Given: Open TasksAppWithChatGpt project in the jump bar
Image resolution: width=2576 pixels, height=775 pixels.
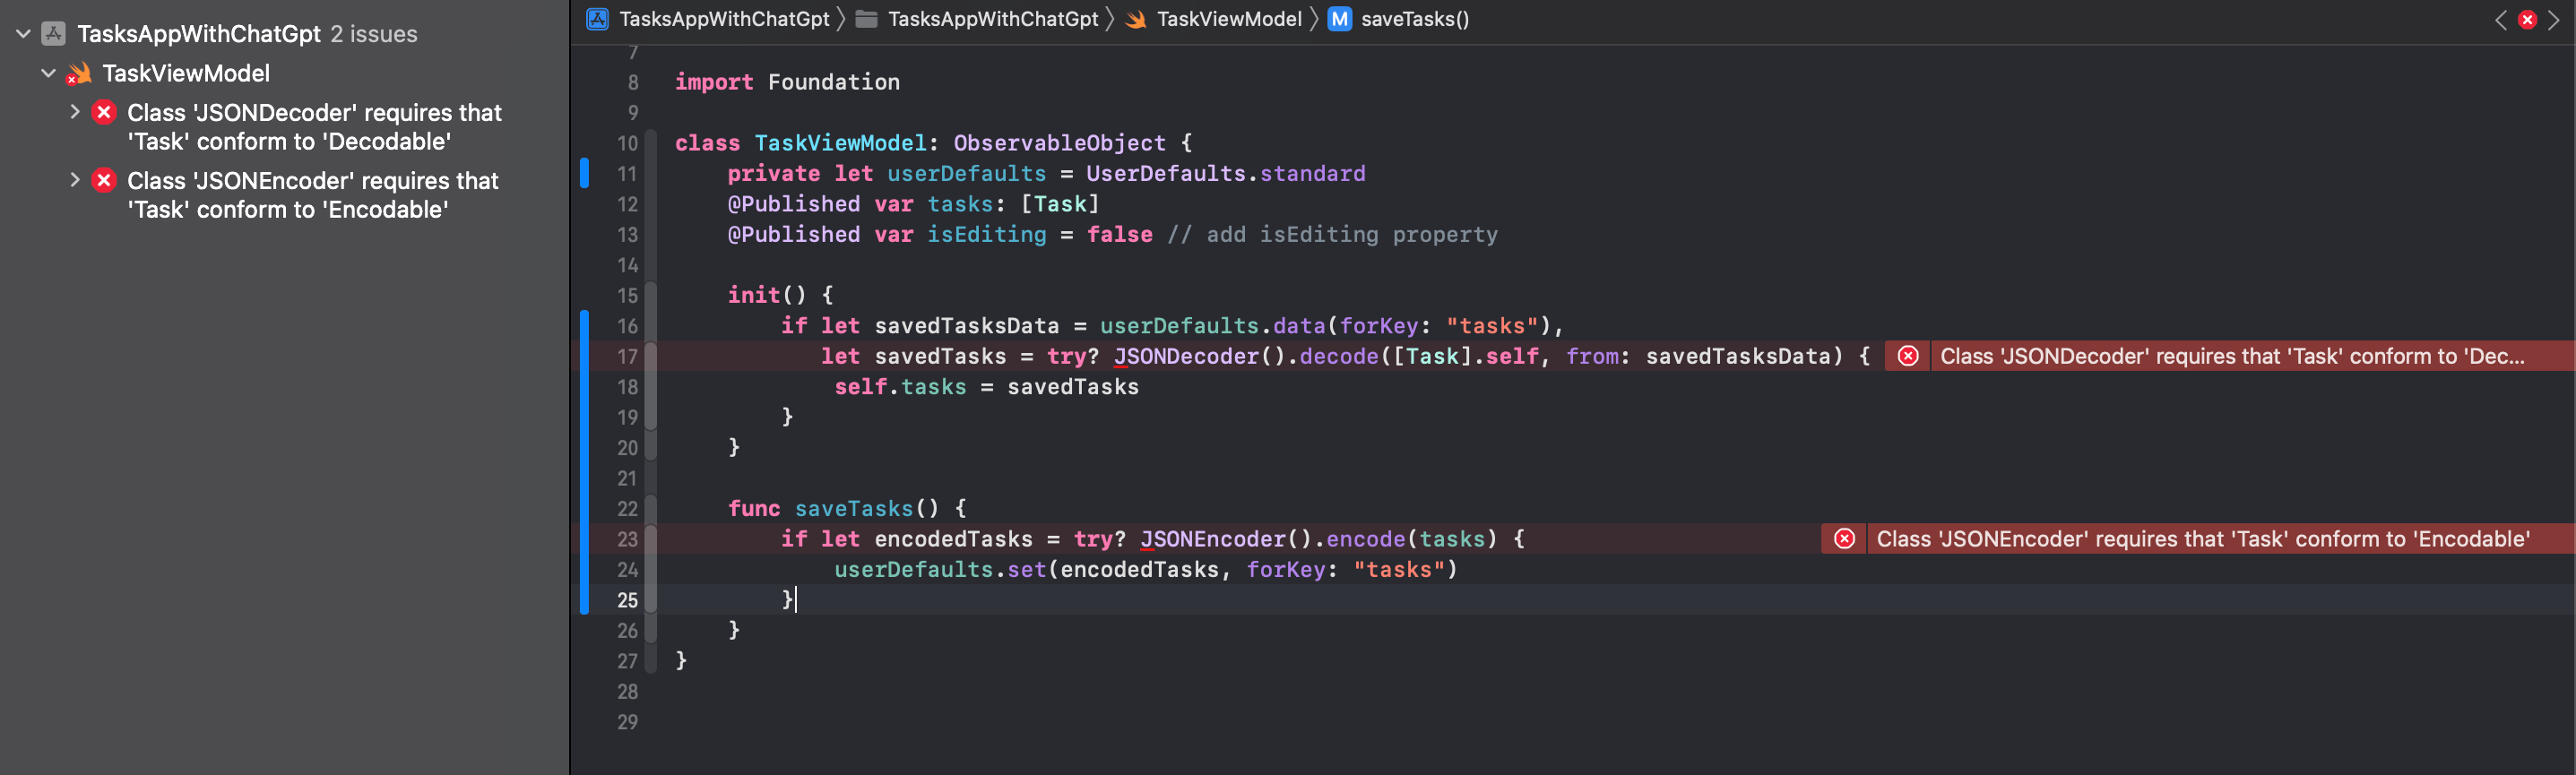Looking at the screenshot, I should coord(724,19).
